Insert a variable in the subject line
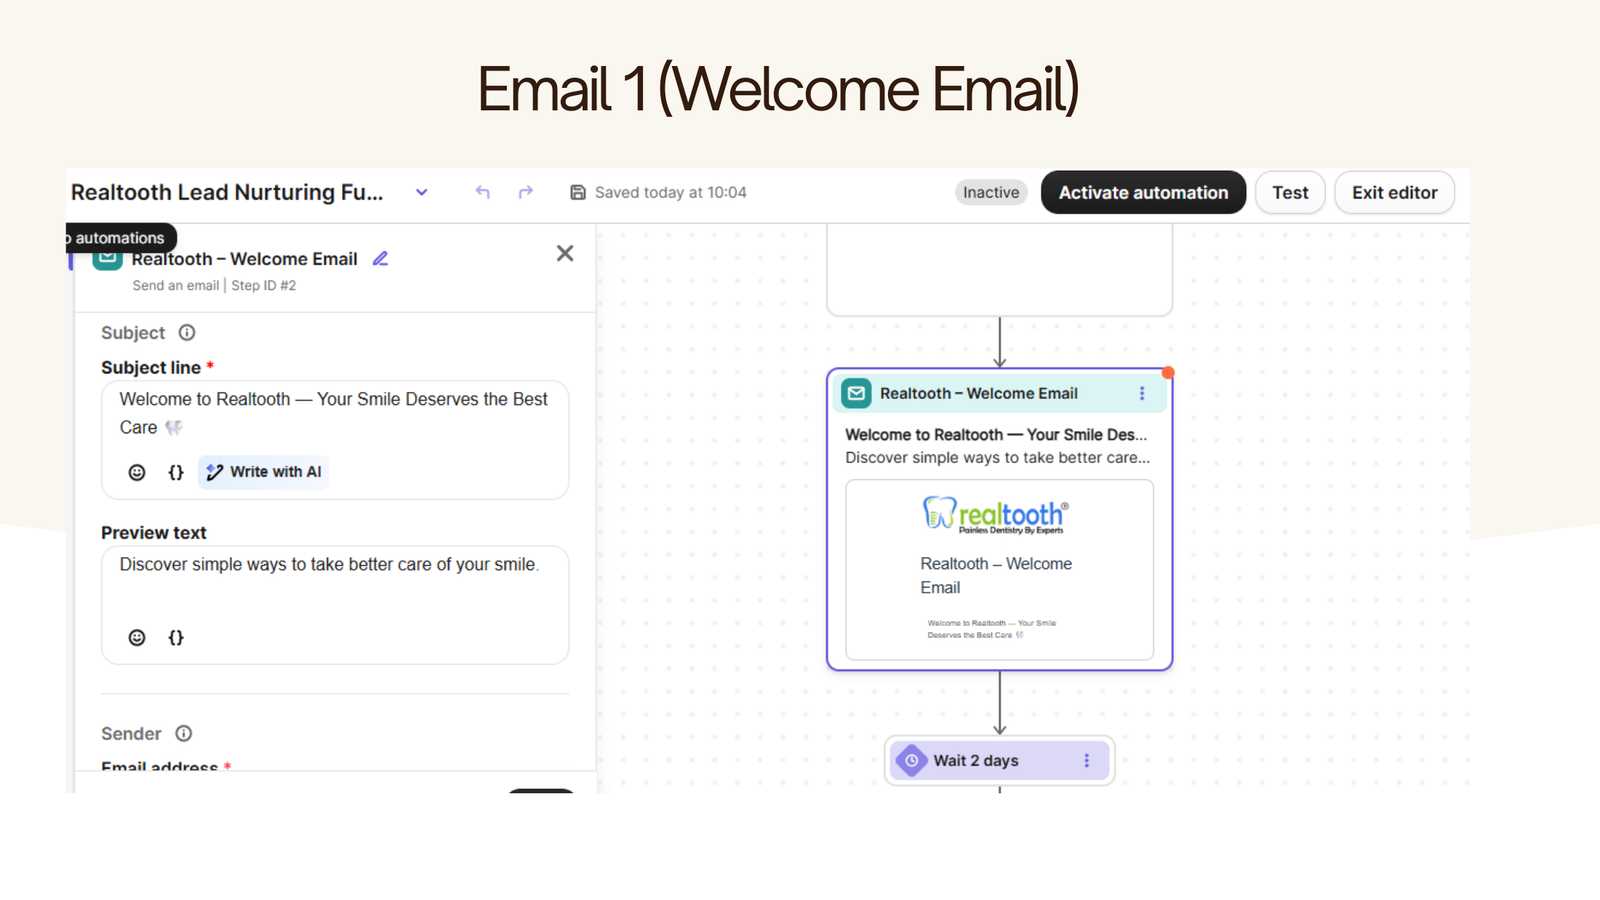The image size is (1600, 900). tap(176, 472)
